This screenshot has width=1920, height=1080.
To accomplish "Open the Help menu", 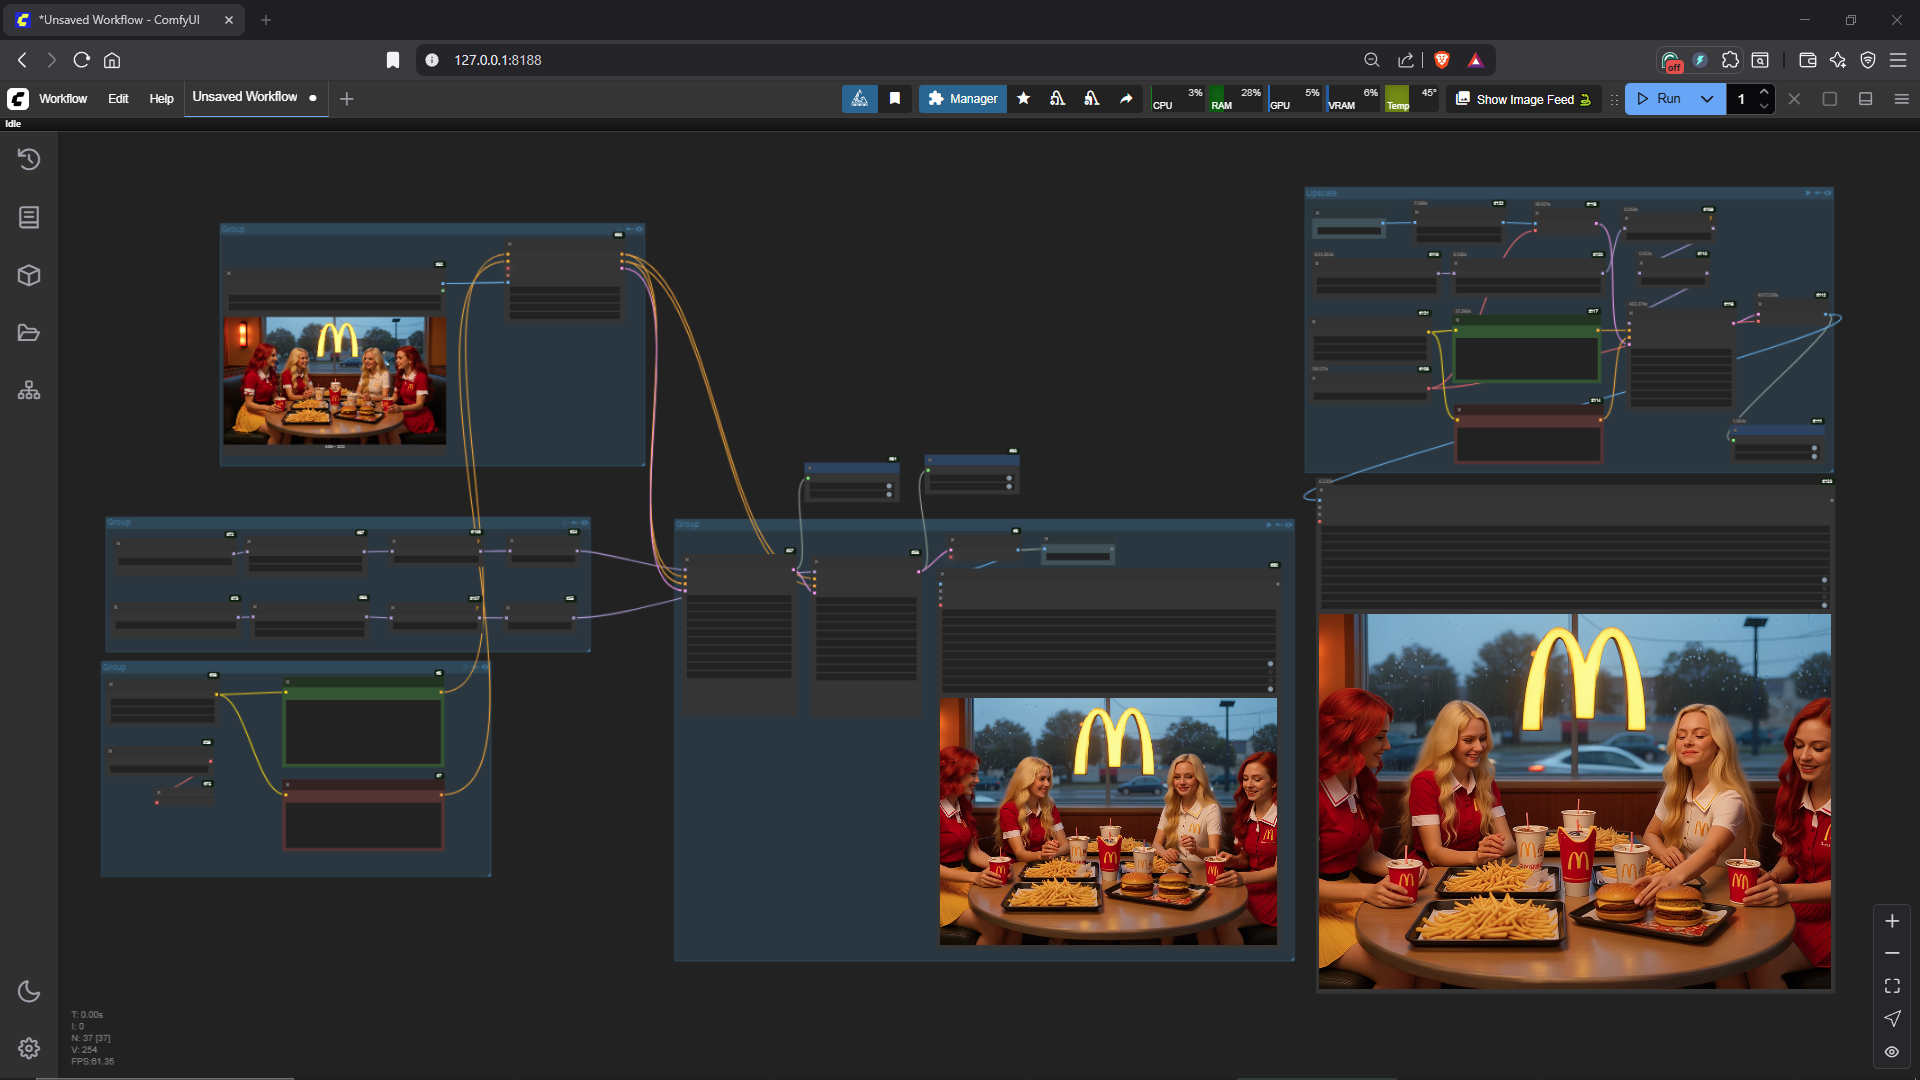I will tap(161, 98).
